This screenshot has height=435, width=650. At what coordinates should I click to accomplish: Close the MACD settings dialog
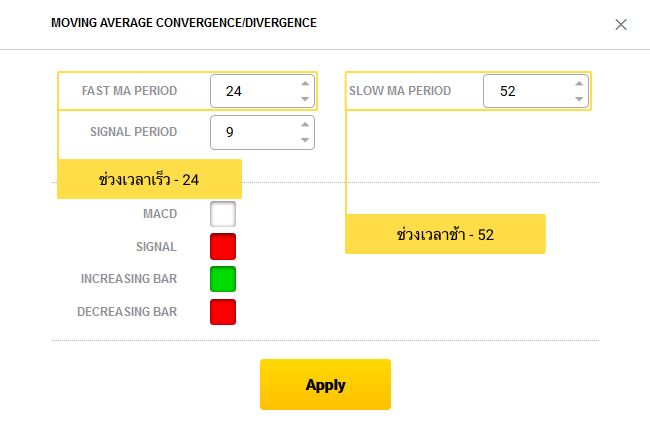[621, 24]
